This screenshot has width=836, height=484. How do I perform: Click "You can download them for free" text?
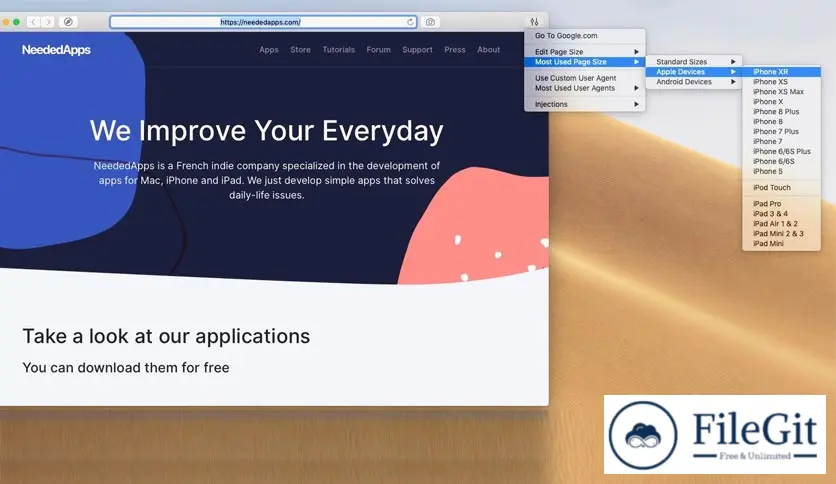coord(126,367)
